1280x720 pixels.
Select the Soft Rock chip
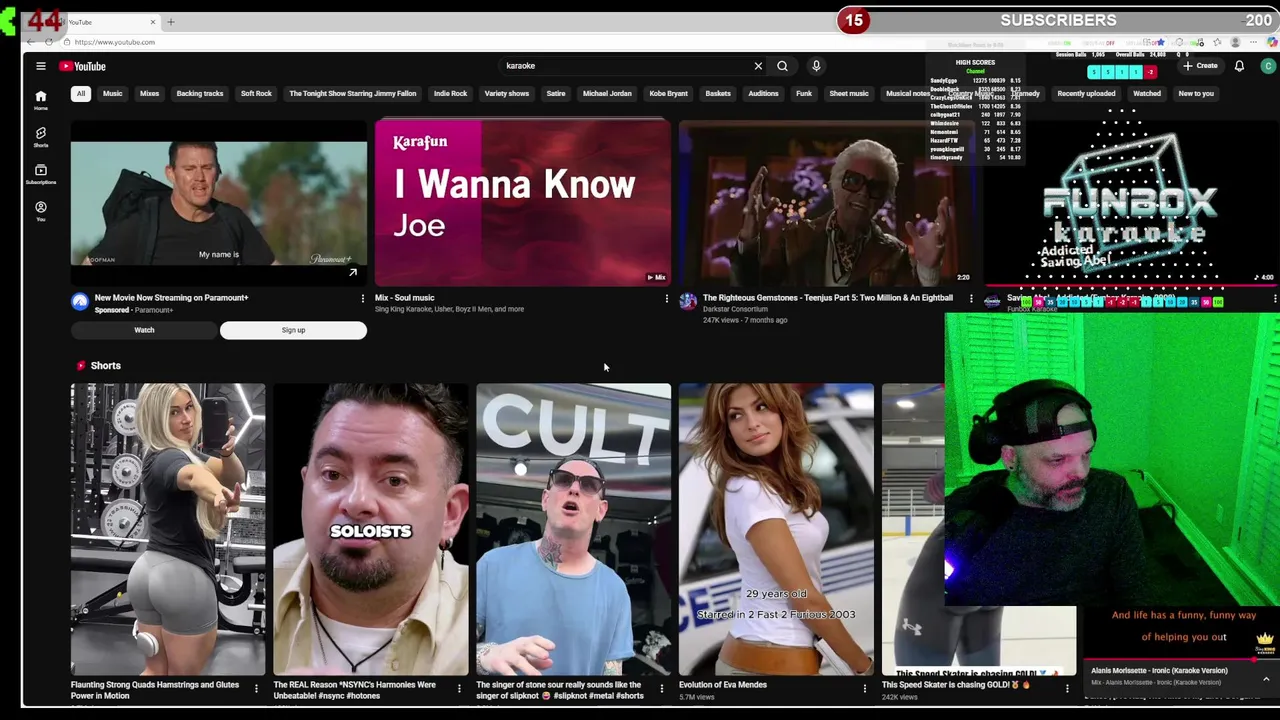click(x=256, y=93)
